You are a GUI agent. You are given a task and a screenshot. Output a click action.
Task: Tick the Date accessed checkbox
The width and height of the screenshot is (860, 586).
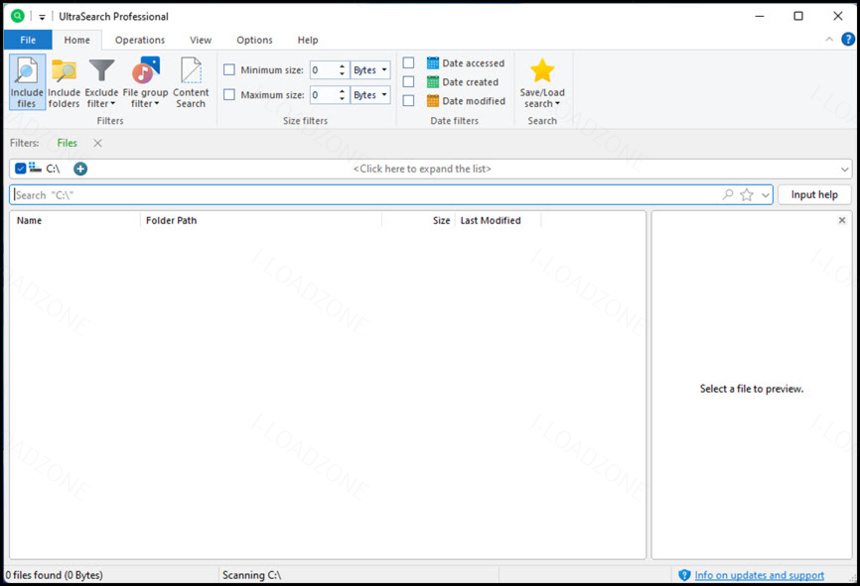408,63
